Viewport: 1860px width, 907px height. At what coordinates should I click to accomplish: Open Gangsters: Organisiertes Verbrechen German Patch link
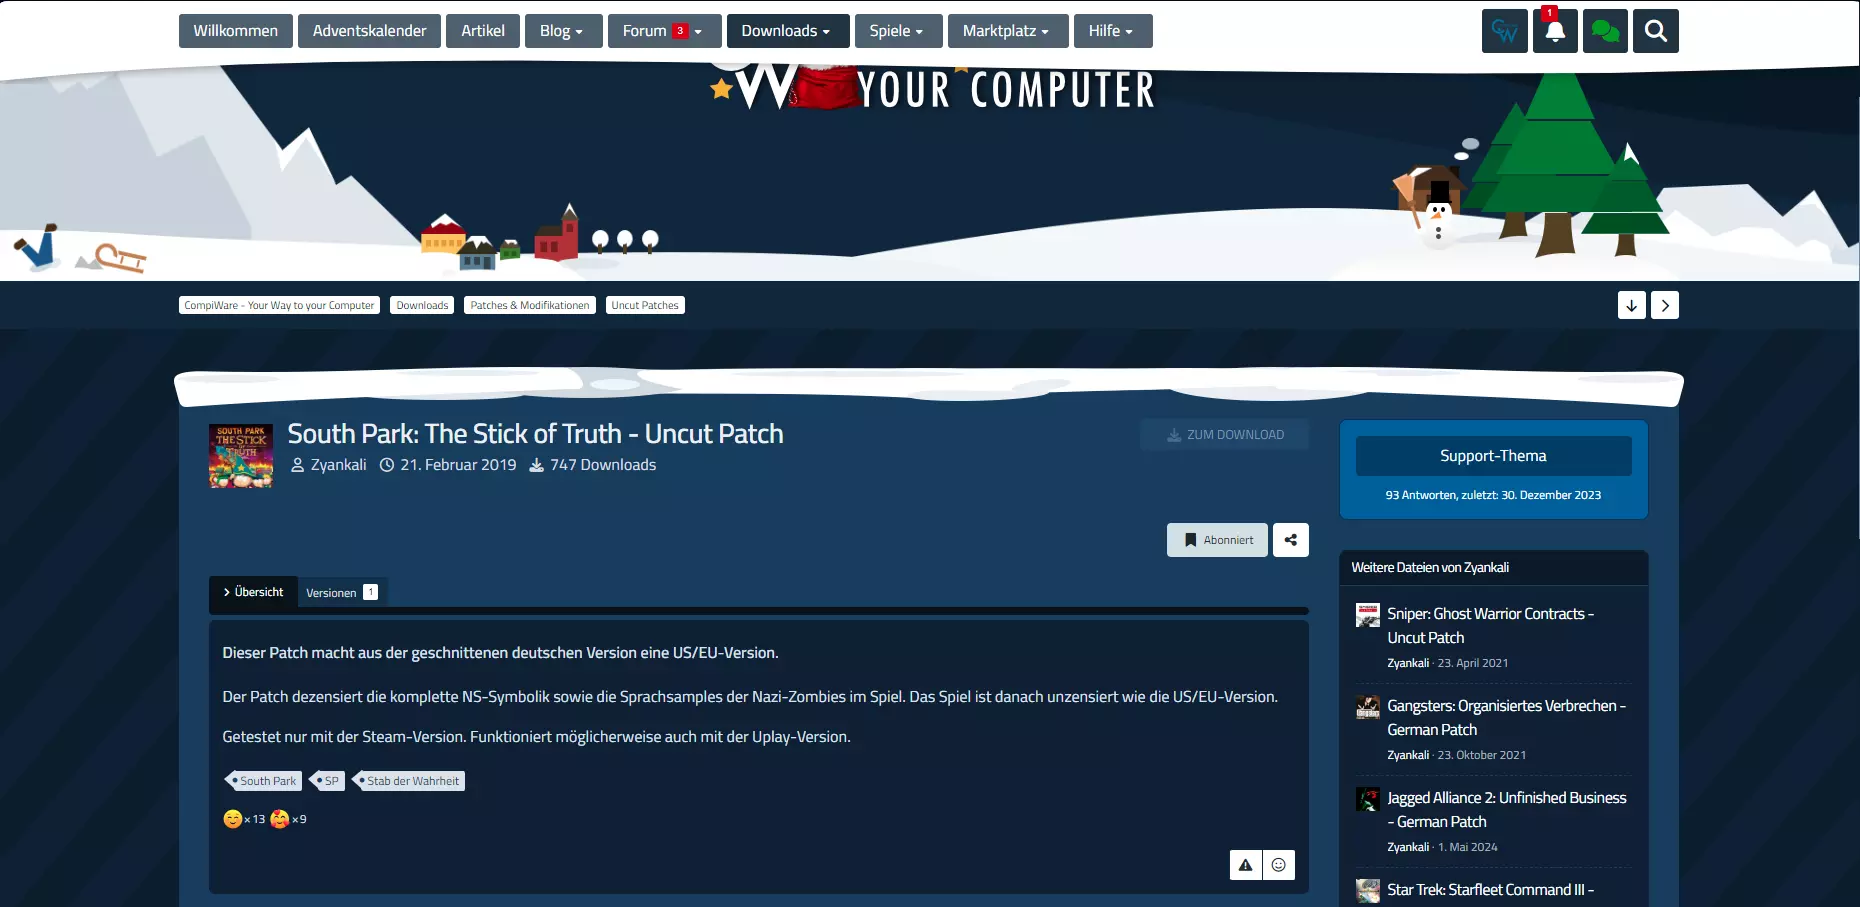pyautogui.click(x=1506, y=718)
